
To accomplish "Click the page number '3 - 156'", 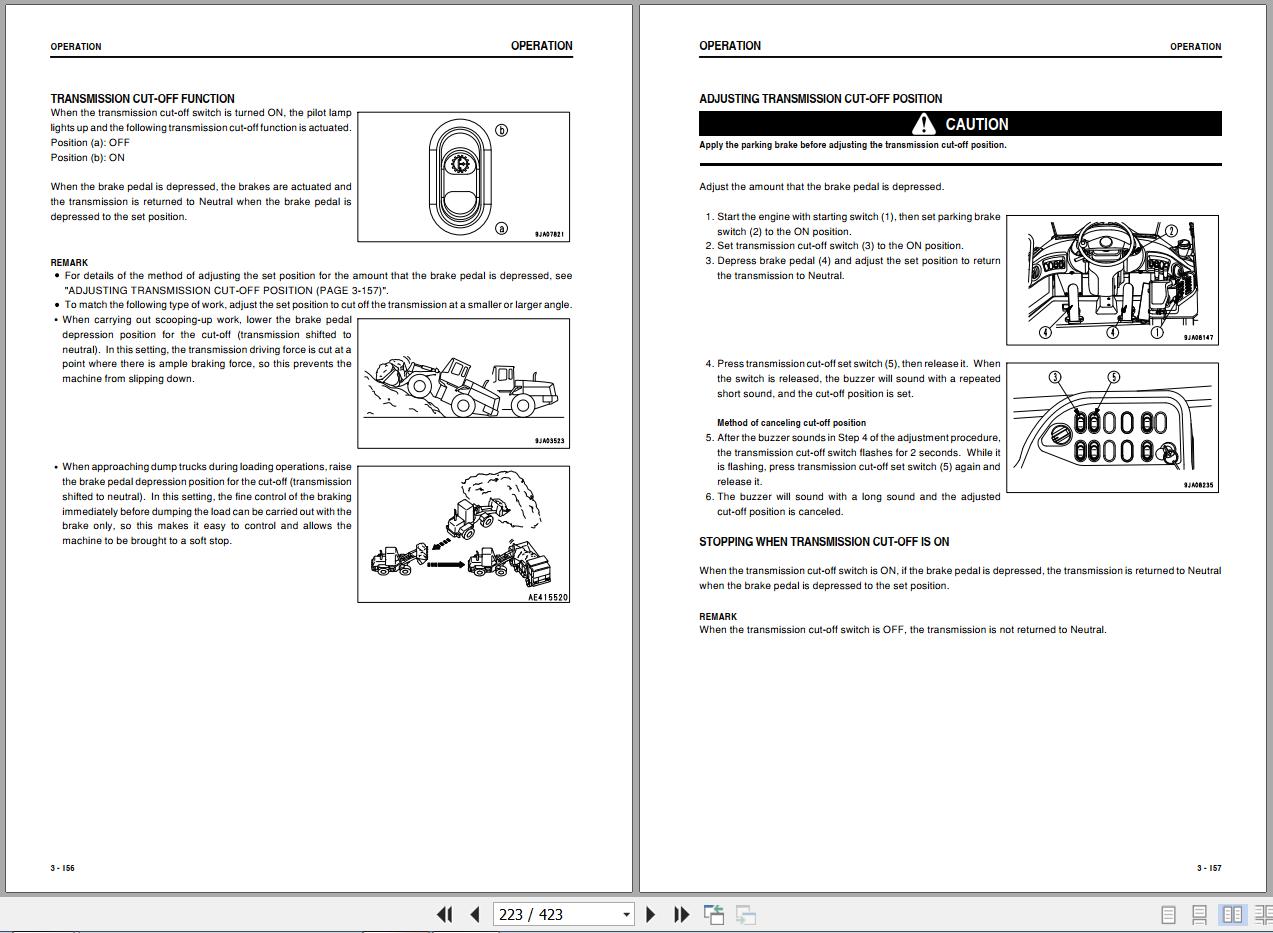I will pyautogui.click(x=63, y=868).
